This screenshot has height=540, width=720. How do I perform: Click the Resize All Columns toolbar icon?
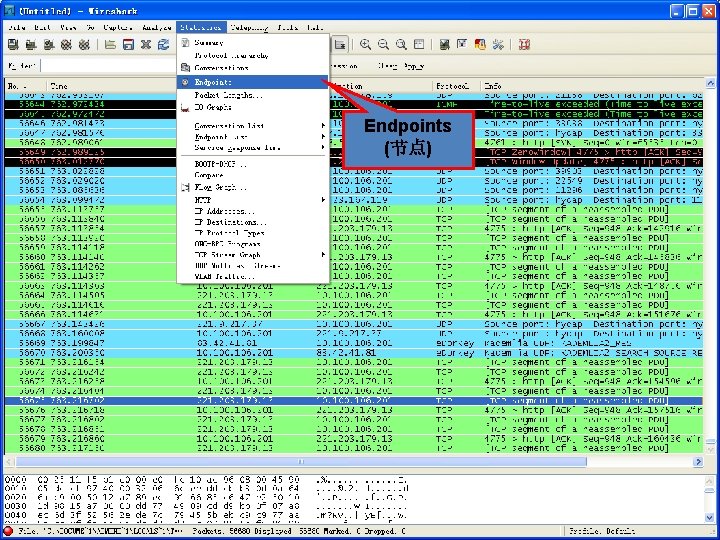pyautogui.click(x=418, y=45)
